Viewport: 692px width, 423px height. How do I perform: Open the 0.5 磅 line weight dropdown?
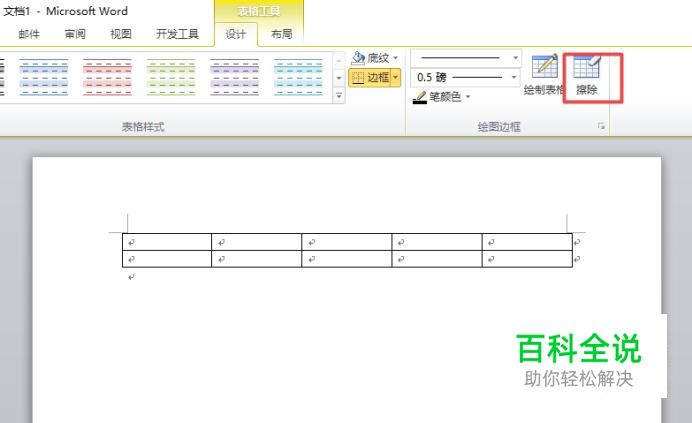(x=514, y=77)
